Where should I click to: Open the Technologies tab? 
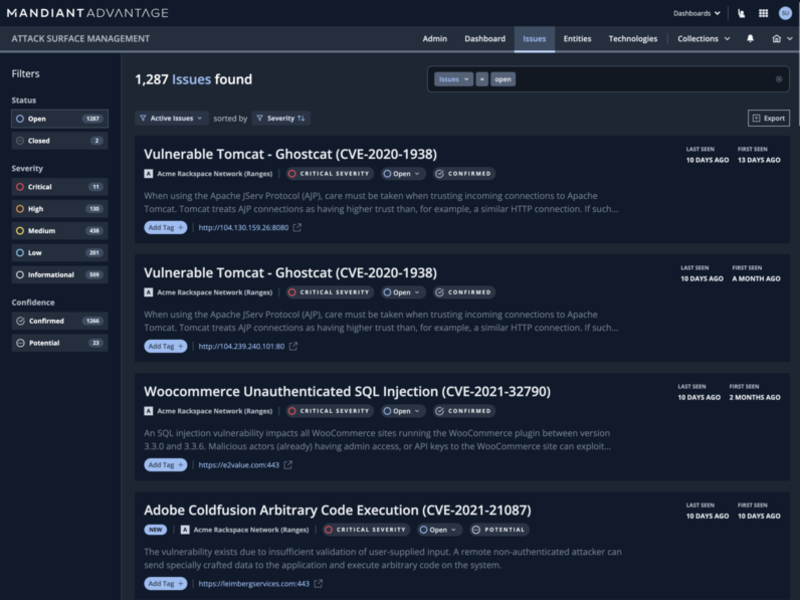click(633, 39)
